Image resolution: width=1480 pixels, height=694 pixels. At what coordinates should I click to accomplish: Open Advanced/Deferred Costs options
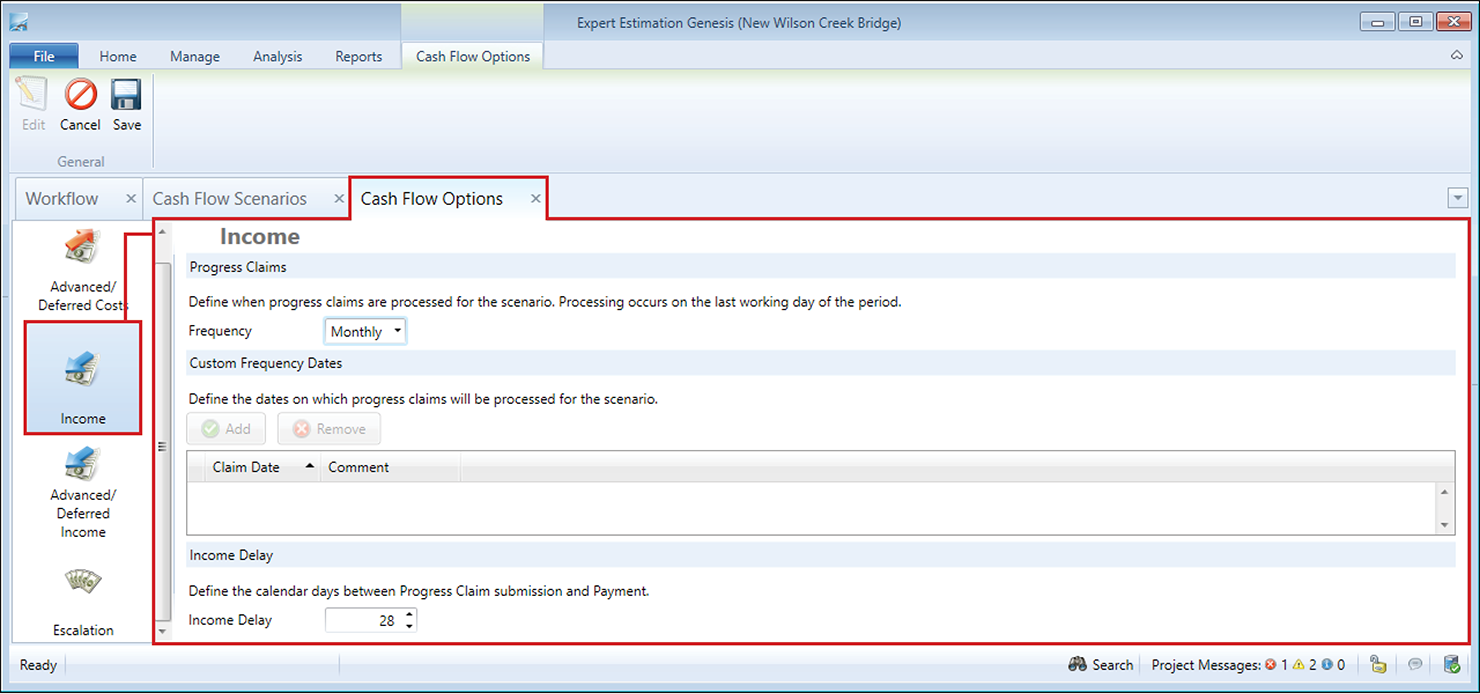[x=83, y=270]
